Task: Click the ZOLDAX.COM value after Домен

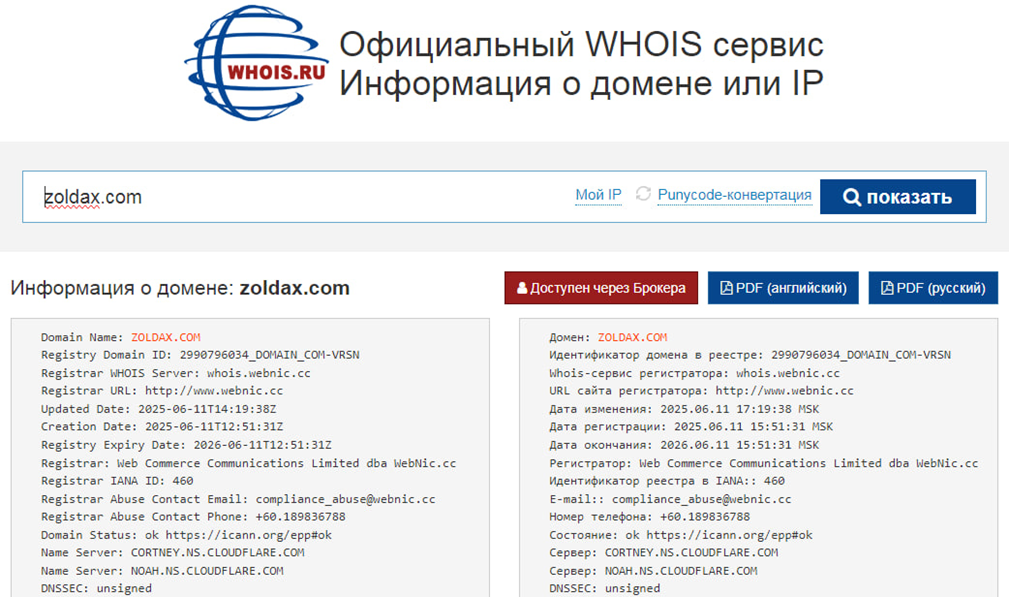Action: tap(633, 337)
